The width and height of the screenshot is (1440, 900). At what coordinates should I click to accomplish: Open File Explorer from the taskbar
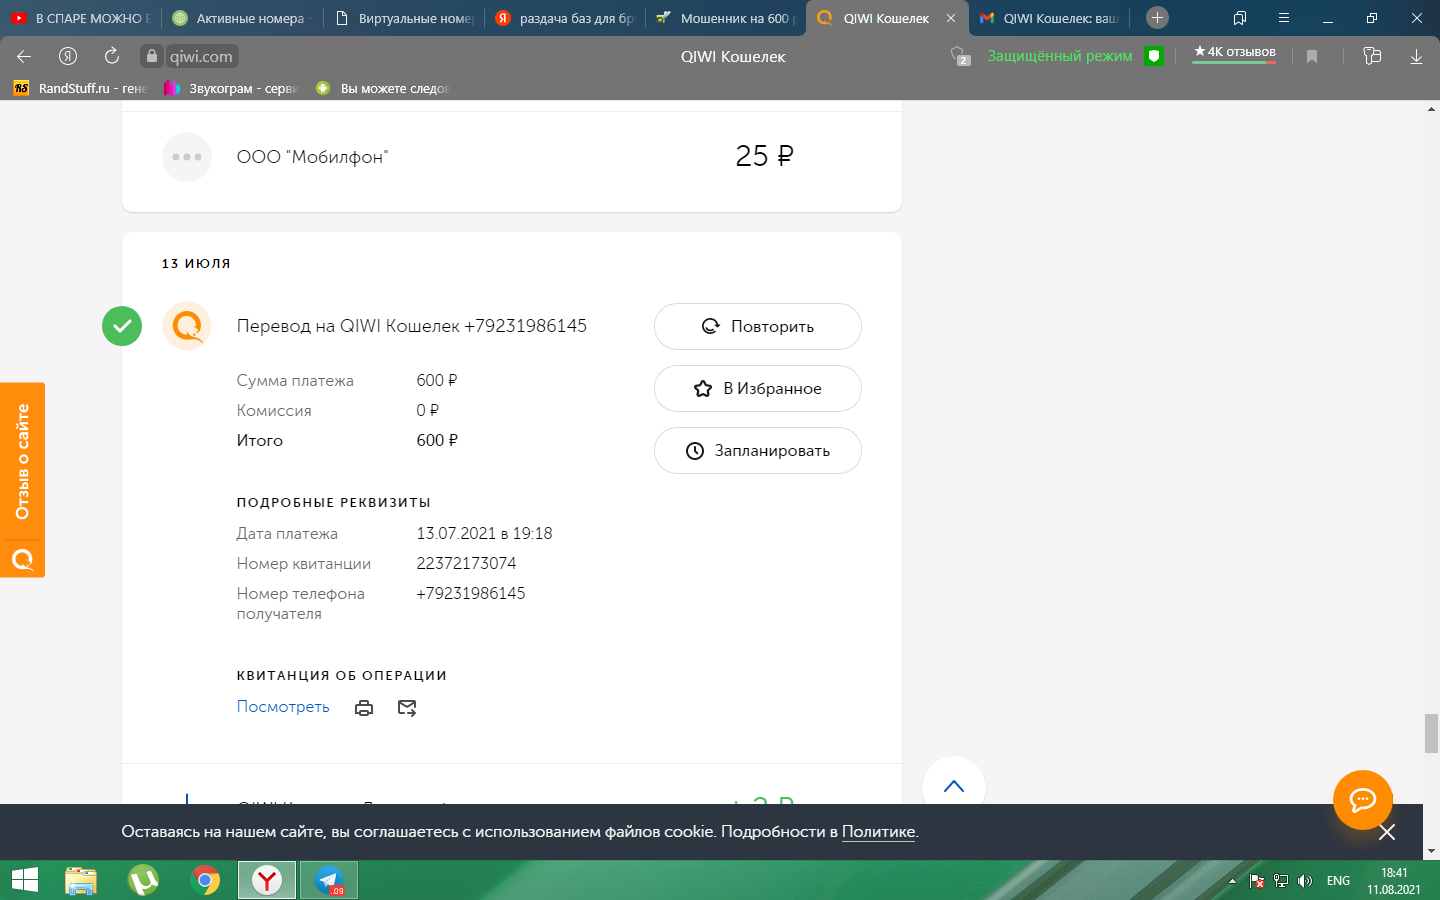pos(81,880)
